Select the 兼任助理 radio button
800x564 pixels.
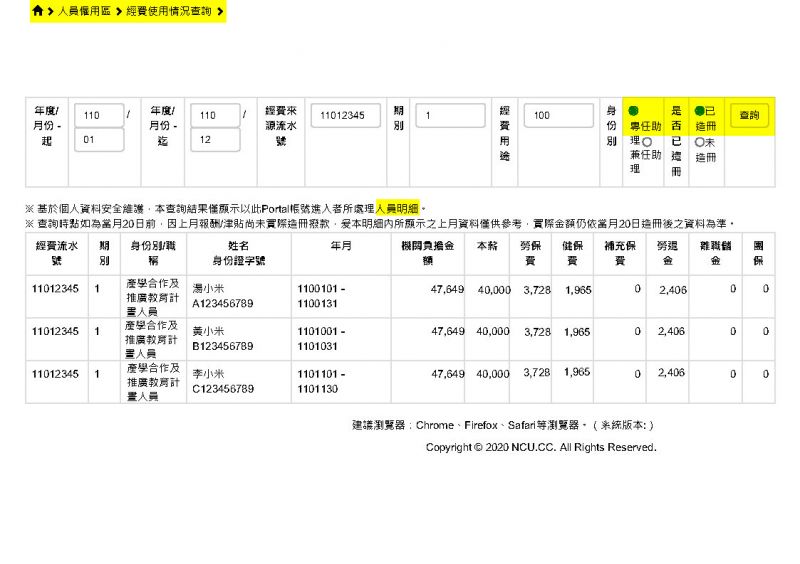tap(647, 142)
